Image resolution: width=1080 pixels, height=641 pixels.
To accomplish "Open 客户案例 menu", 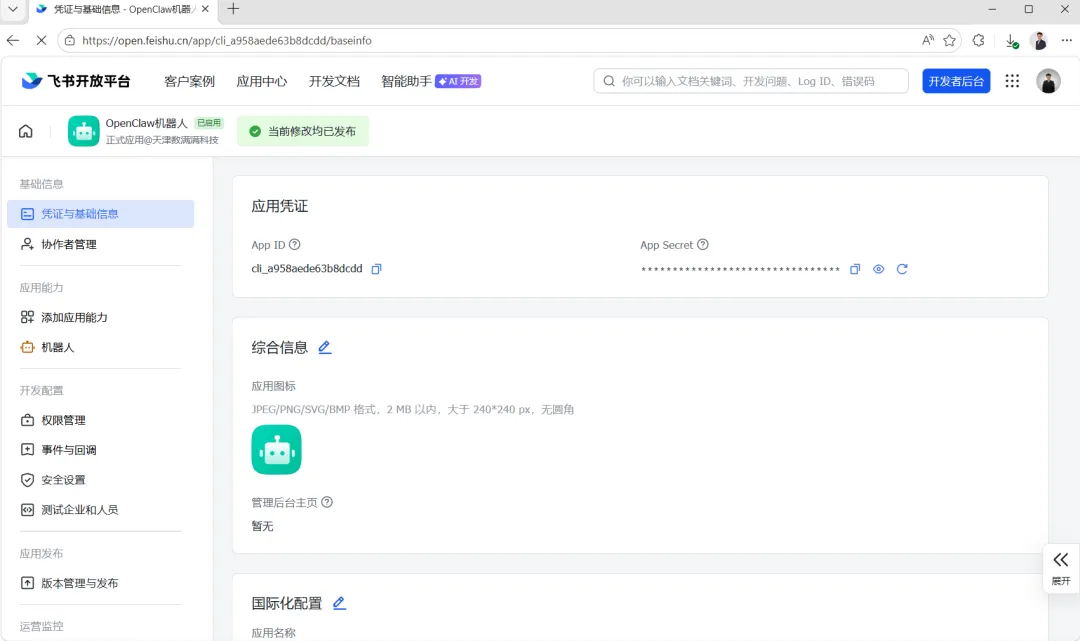I will (189, 81).
